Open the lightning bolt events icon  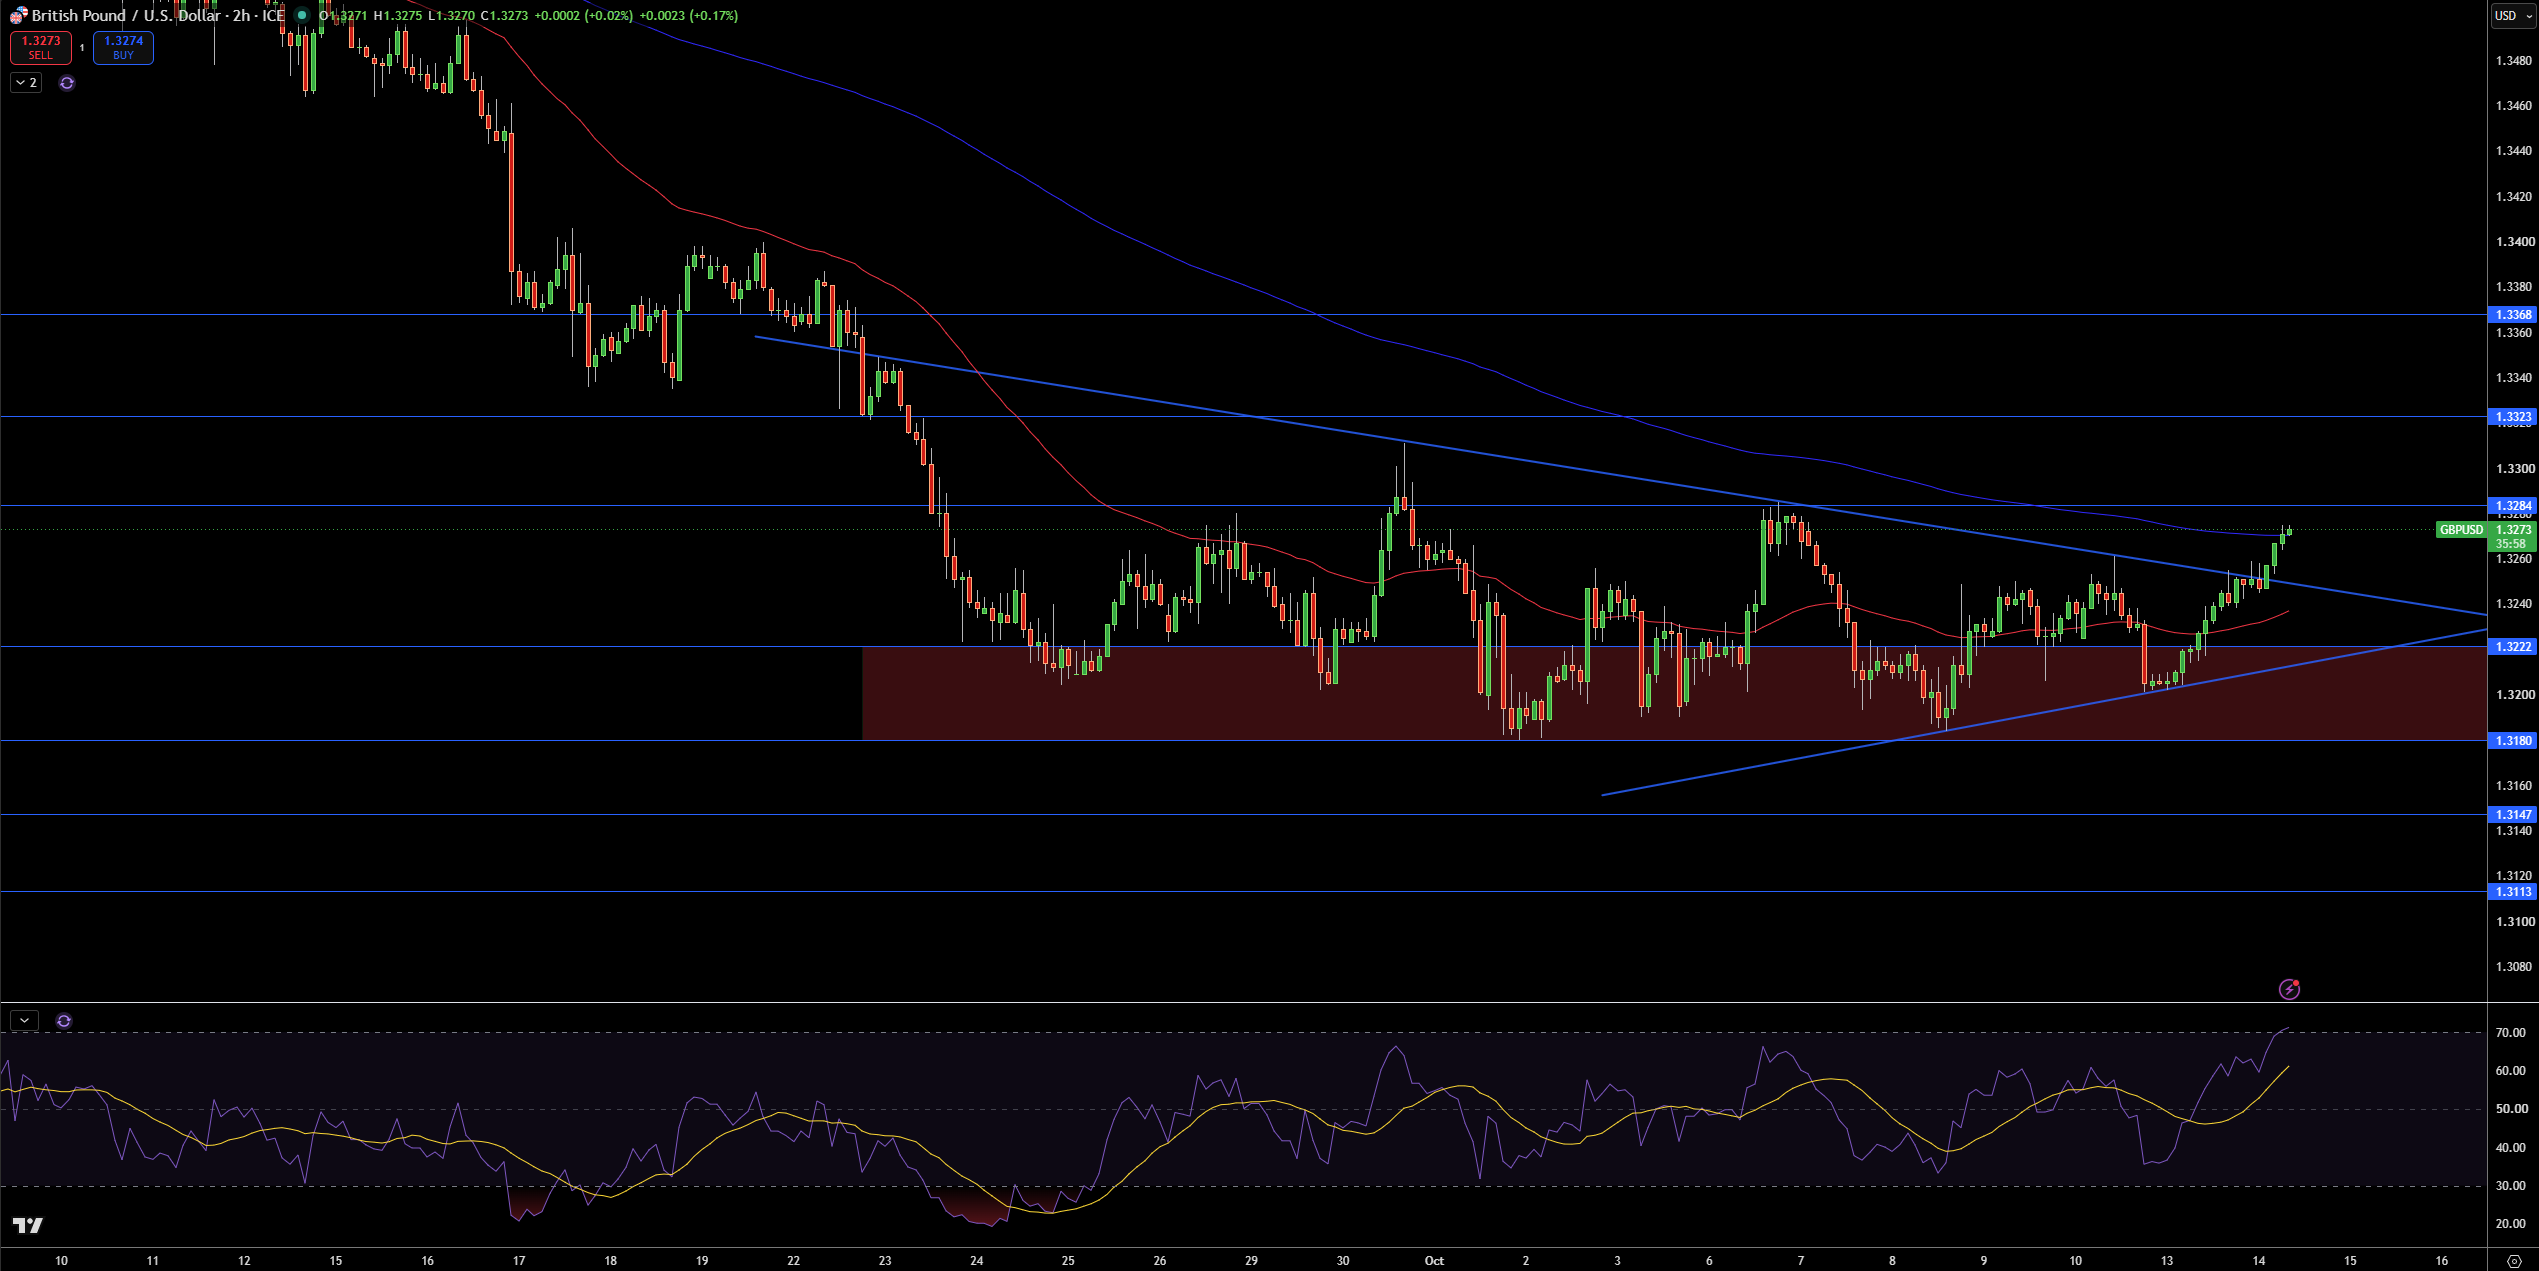click(x=2289, y=989)
